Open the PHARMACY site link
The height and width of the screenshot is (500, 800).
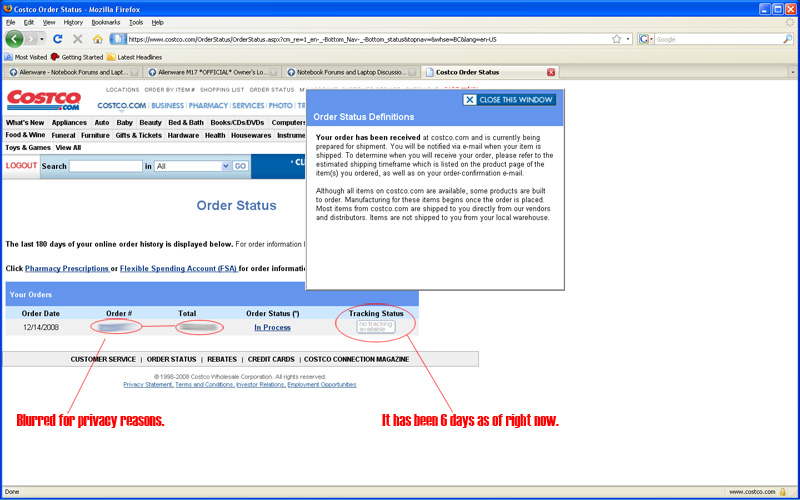[208, 106]
